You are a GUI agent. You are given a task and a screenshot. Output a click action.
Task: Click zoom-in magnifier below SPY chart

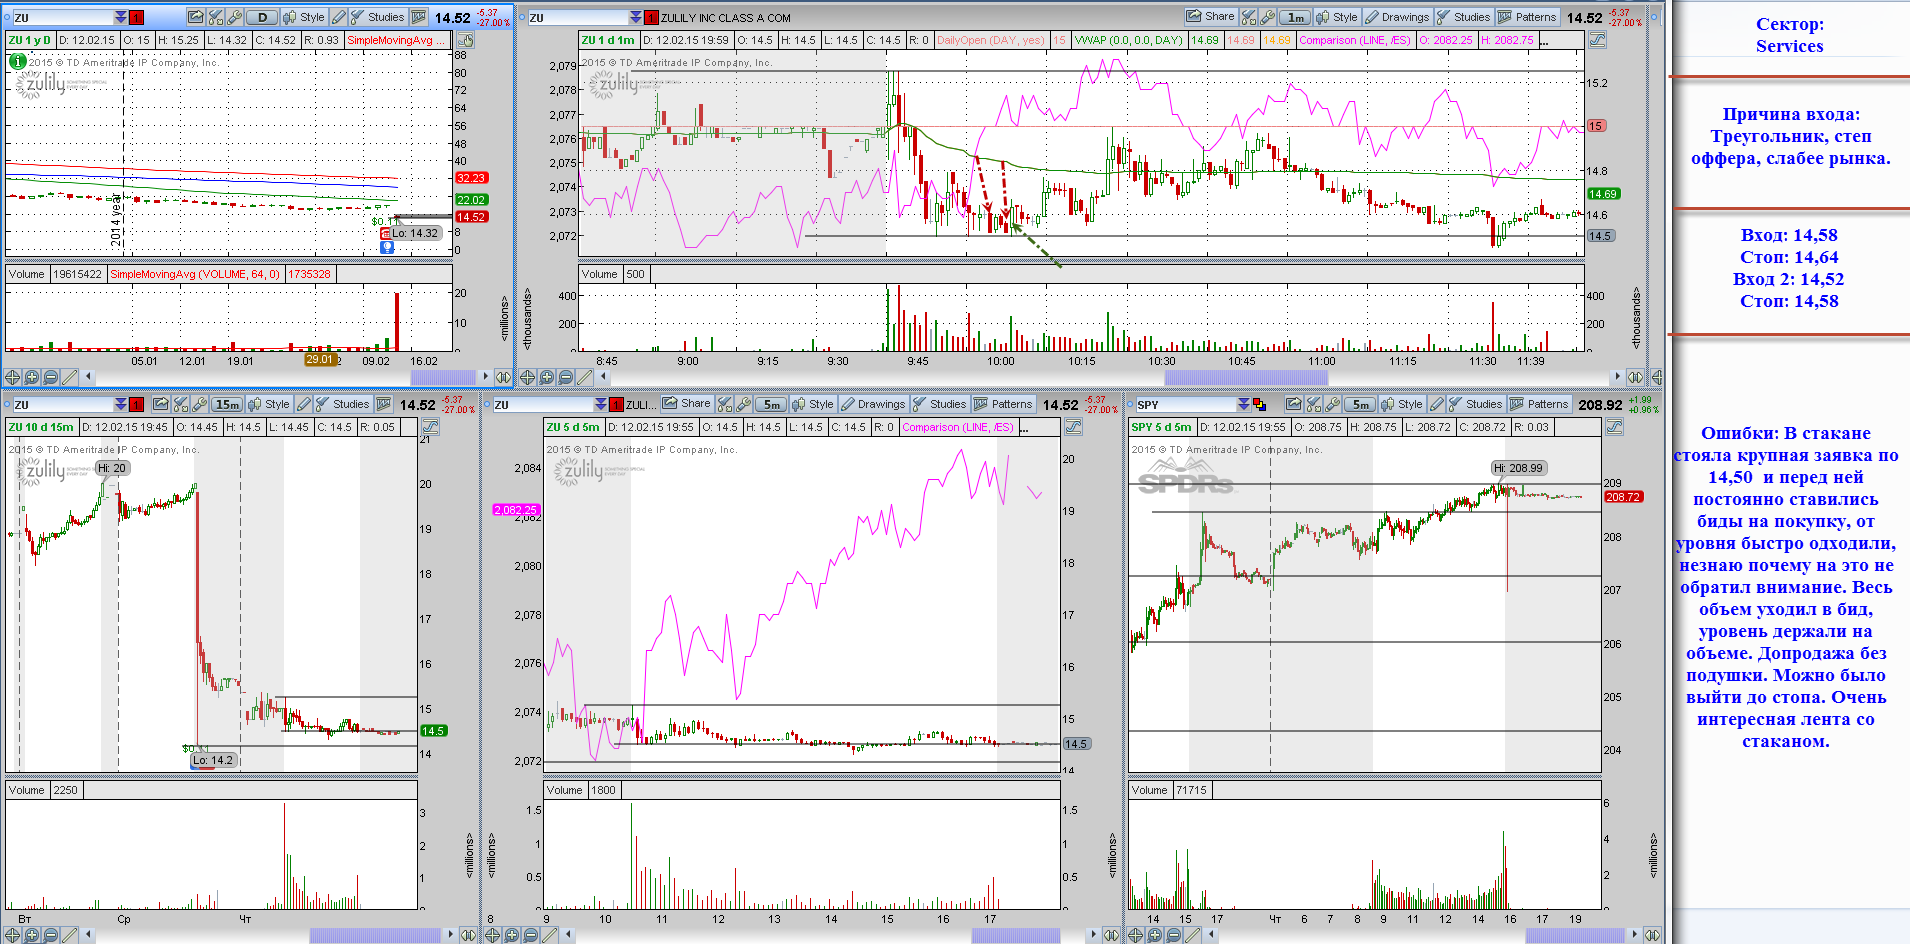[1154, 935]
